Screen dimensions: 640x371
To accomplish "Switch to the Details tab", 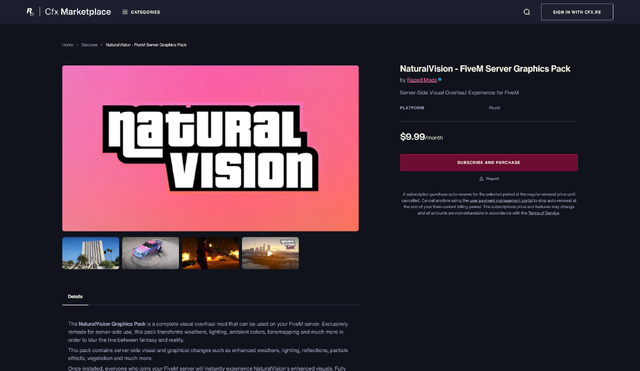I will point(75,297).
